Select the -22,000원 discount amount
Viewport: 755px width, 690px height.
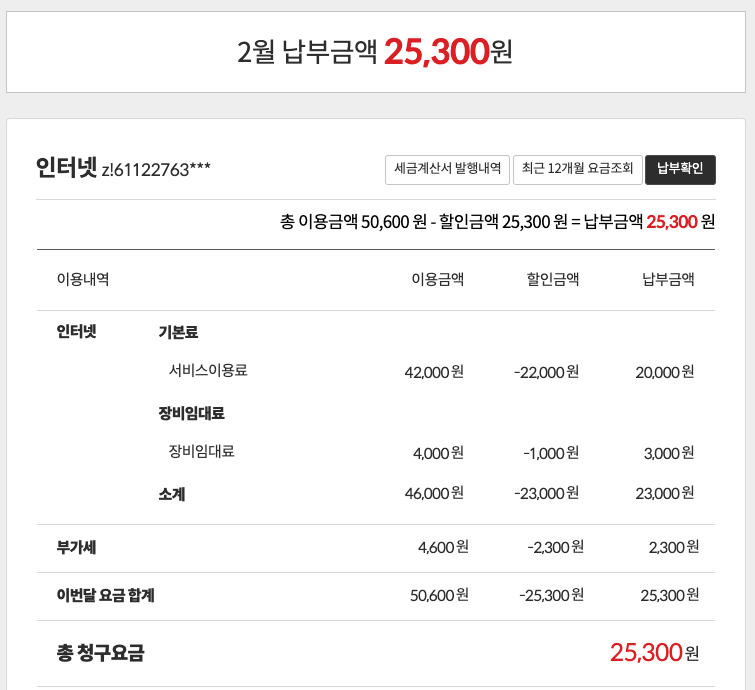[546, 371]
